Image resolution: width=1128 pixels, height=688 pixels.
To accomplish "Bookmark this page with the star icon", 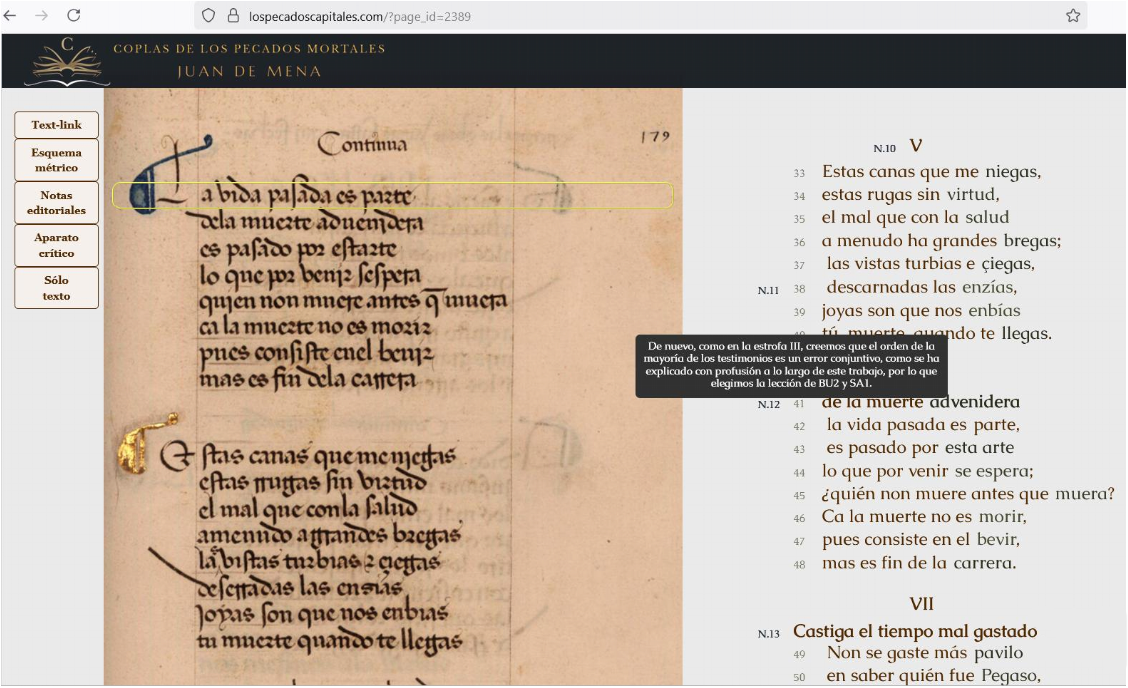I will coord(1073,15).
